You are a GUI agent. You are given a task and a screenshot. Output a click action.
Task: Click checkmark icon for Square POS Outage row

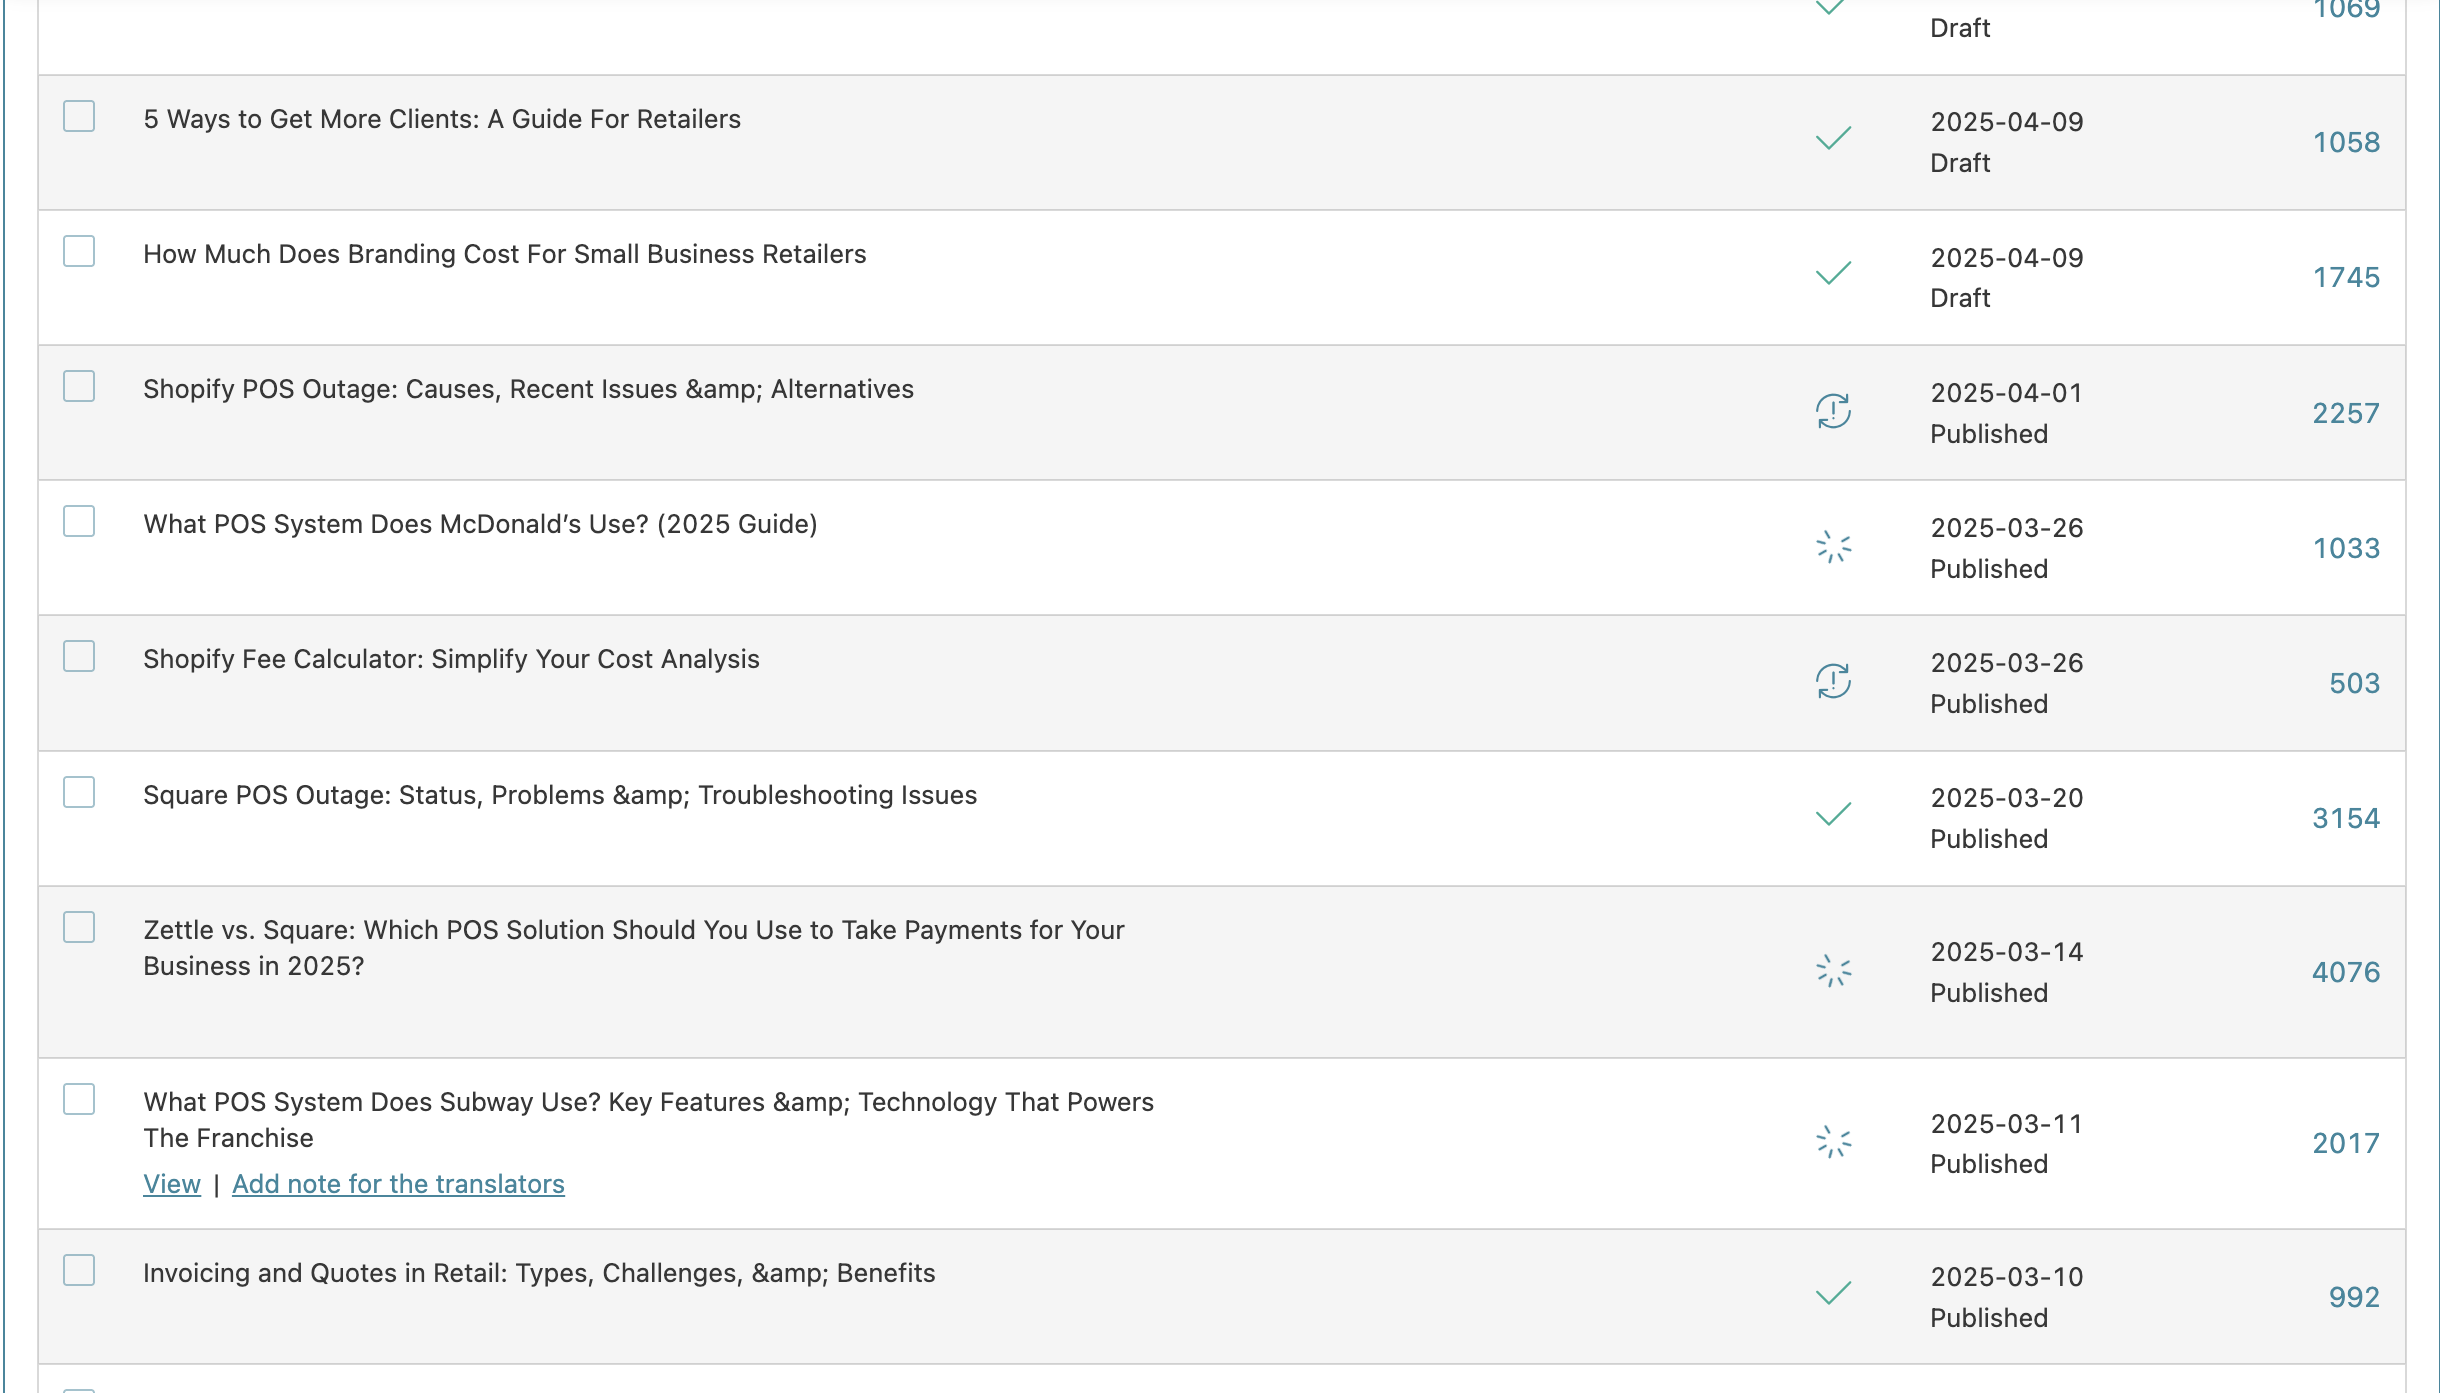click(x=1833, y=814)
